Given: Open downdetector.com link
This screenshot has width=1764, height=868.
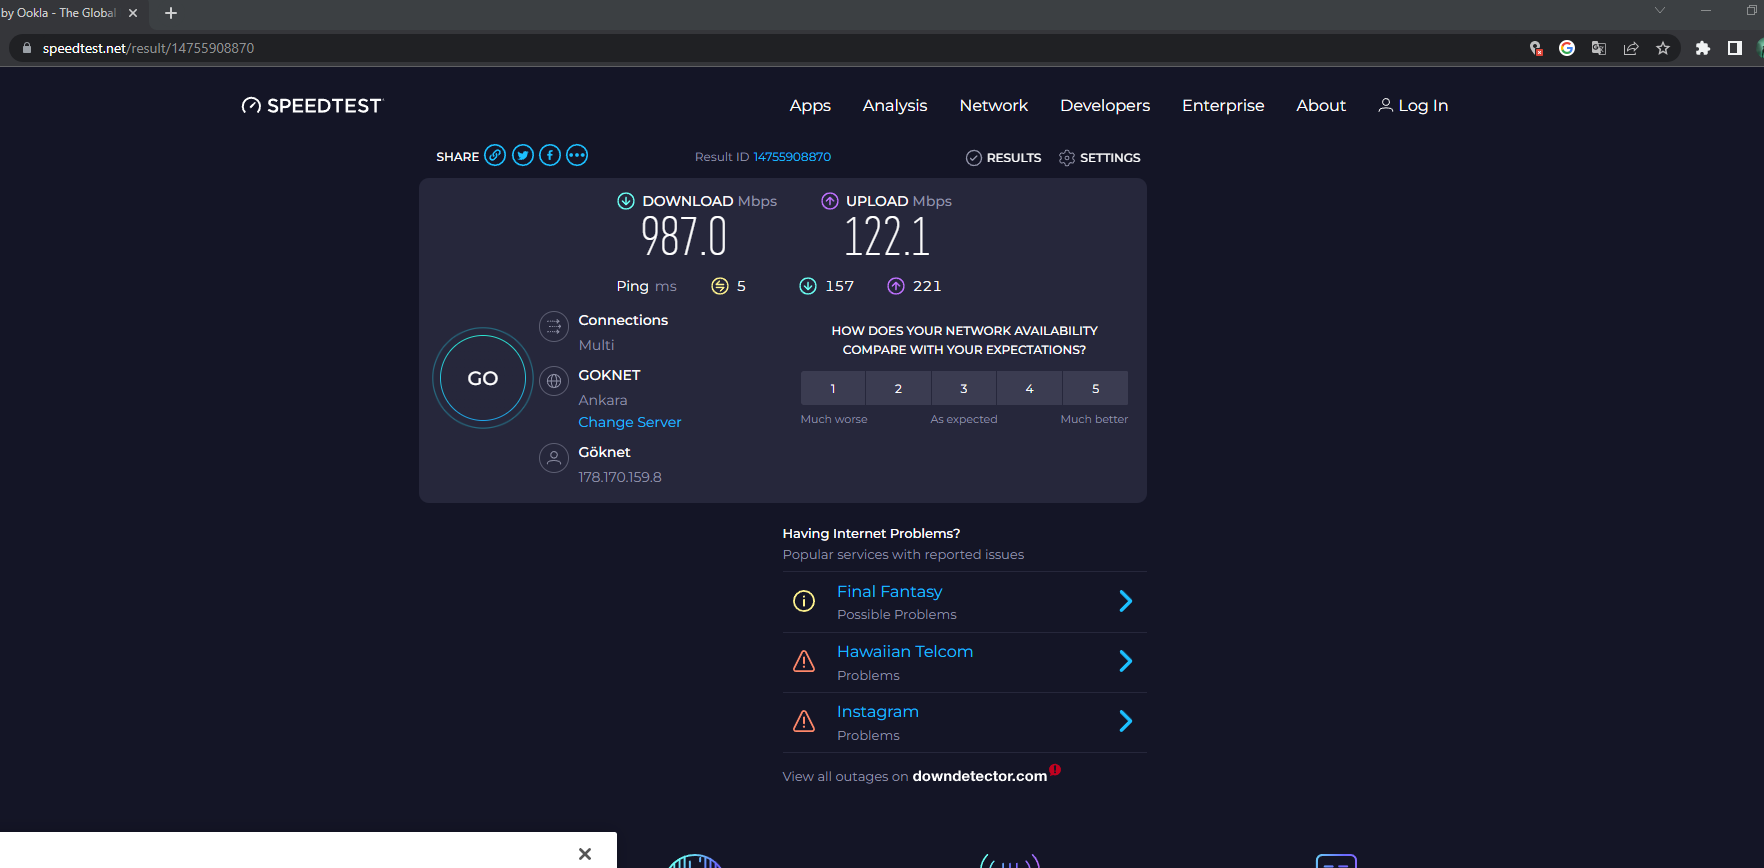Looking at the screenshot, I should point(979,776).
